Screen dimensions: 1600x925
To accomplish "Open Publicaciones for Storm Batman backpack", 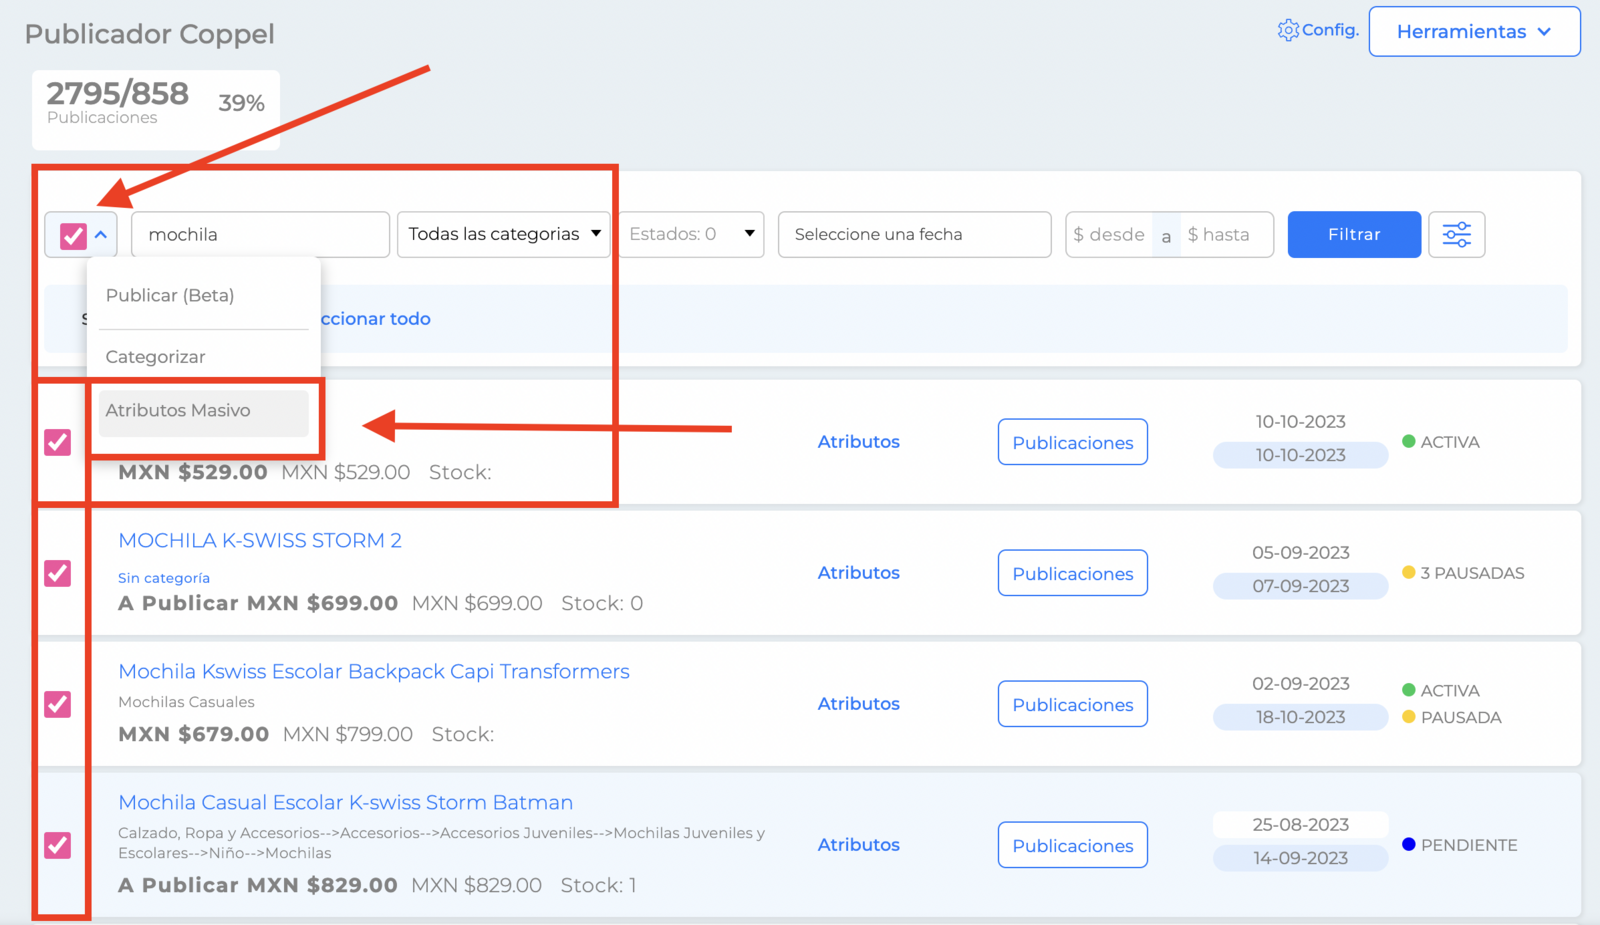I will click(1072, 845).
